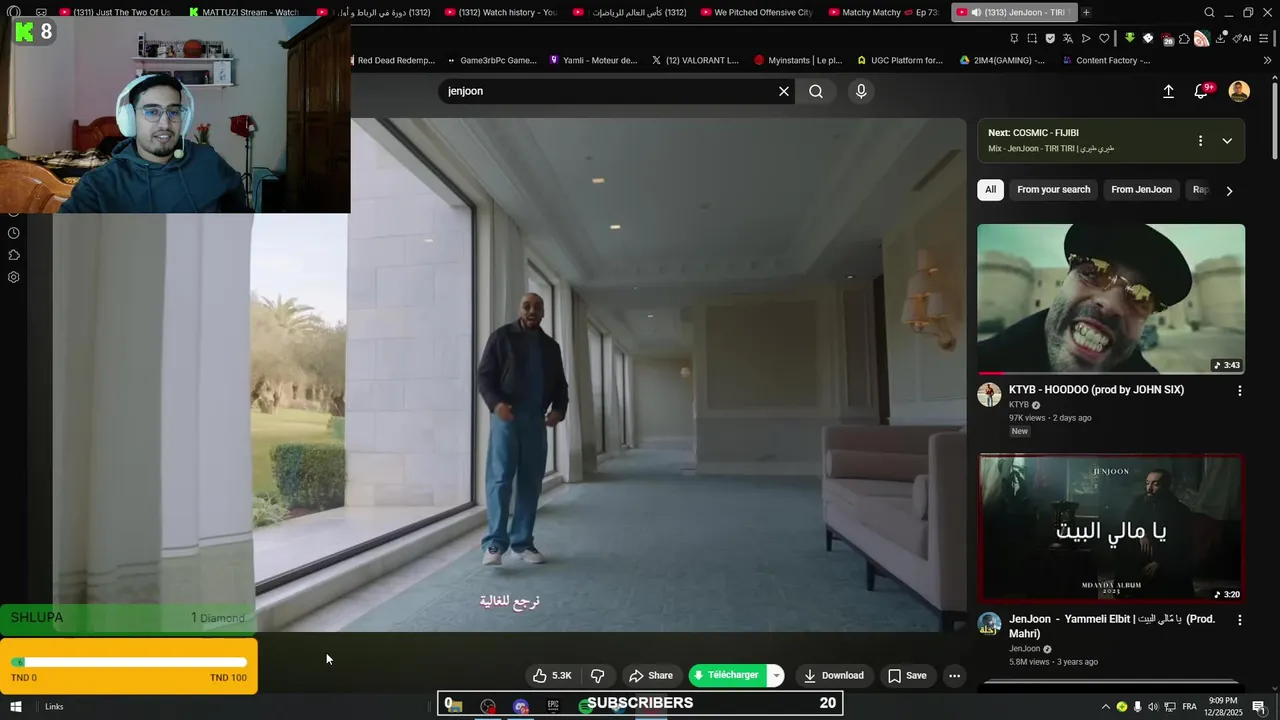The width and height of the screenshot is (1280, 720).
Task: Open the sidebar settings gear icon
Action: point(14,277)
